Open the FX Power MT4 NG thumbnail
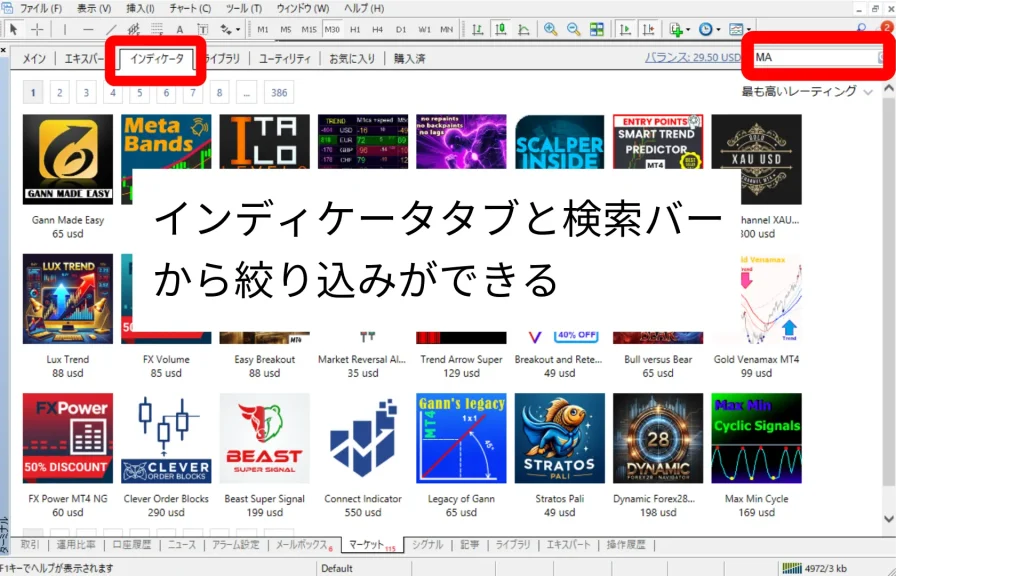 click(68, 438)
